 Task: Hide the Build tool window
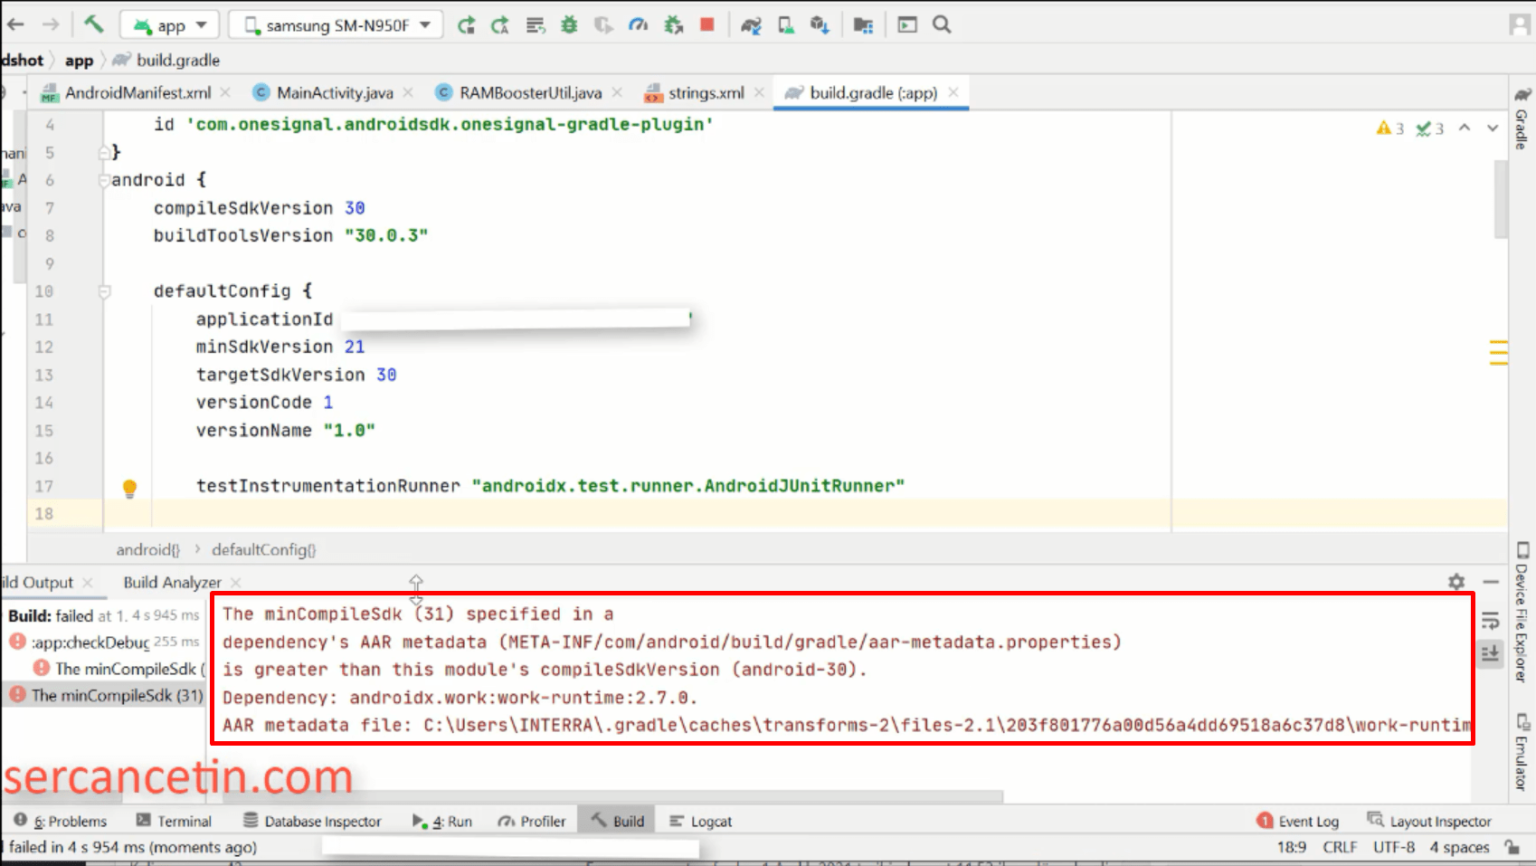(1491, 582)
